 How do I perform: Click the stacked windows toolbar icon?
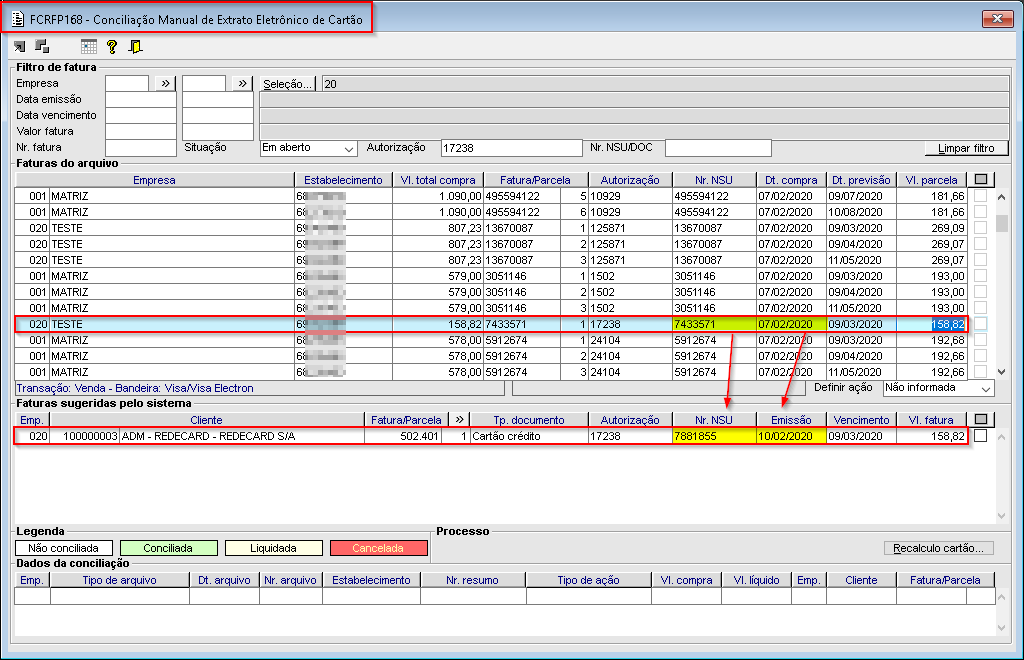point(42,46)
